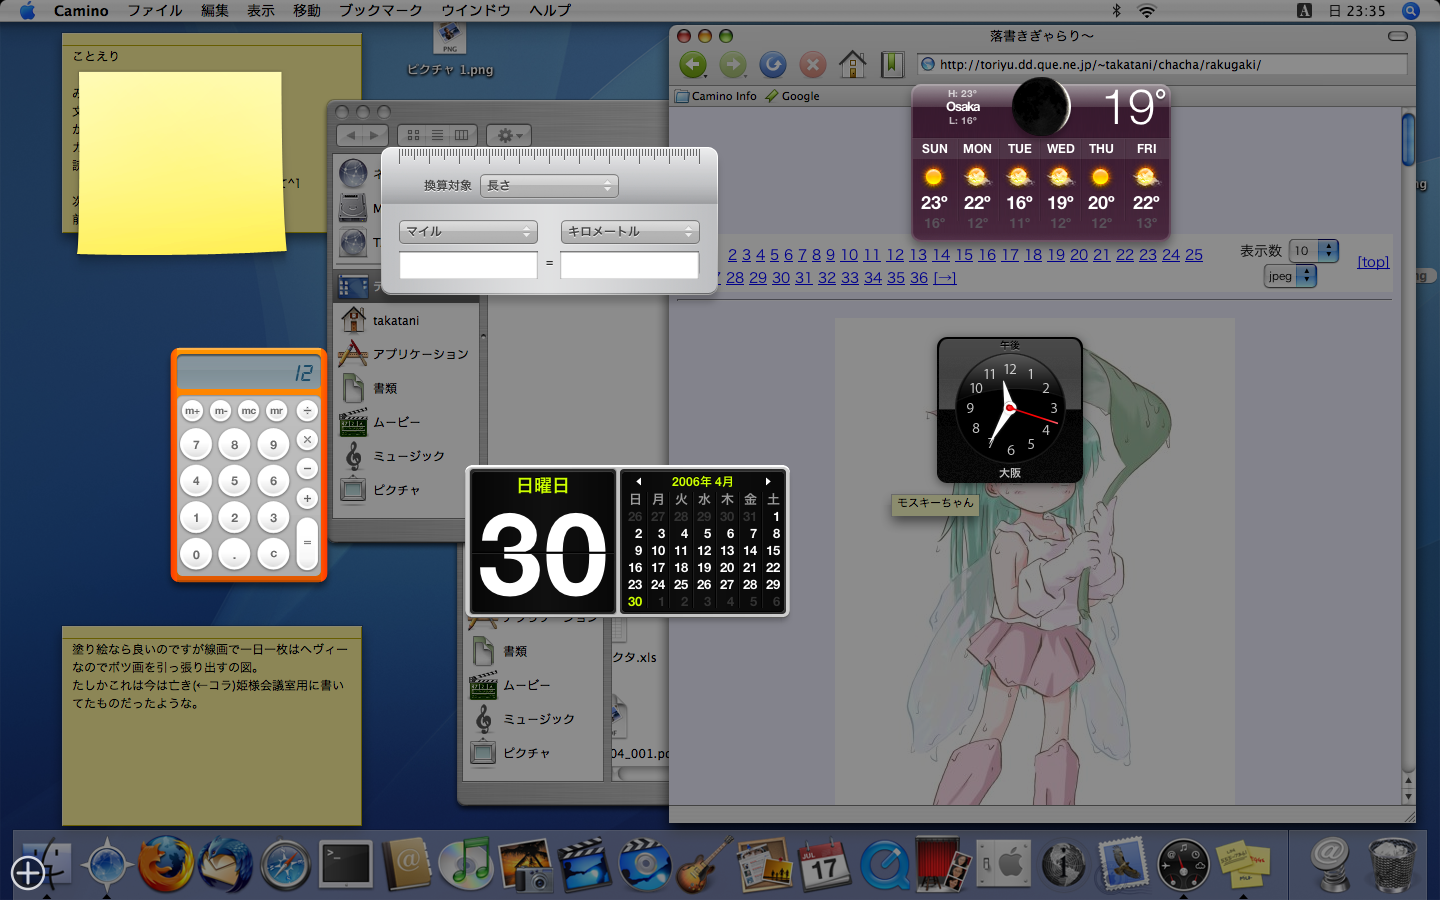Open the jpeg format dropdown

click(x=1290, y=276)
